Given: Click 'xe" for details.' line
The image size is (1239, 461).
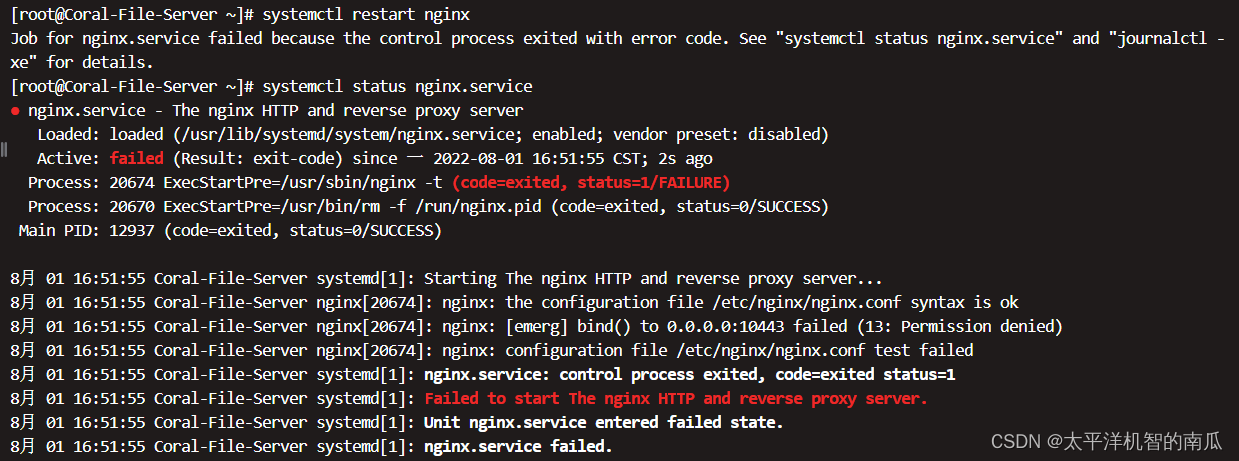Looking at the screenshot, I should point(82,63).
